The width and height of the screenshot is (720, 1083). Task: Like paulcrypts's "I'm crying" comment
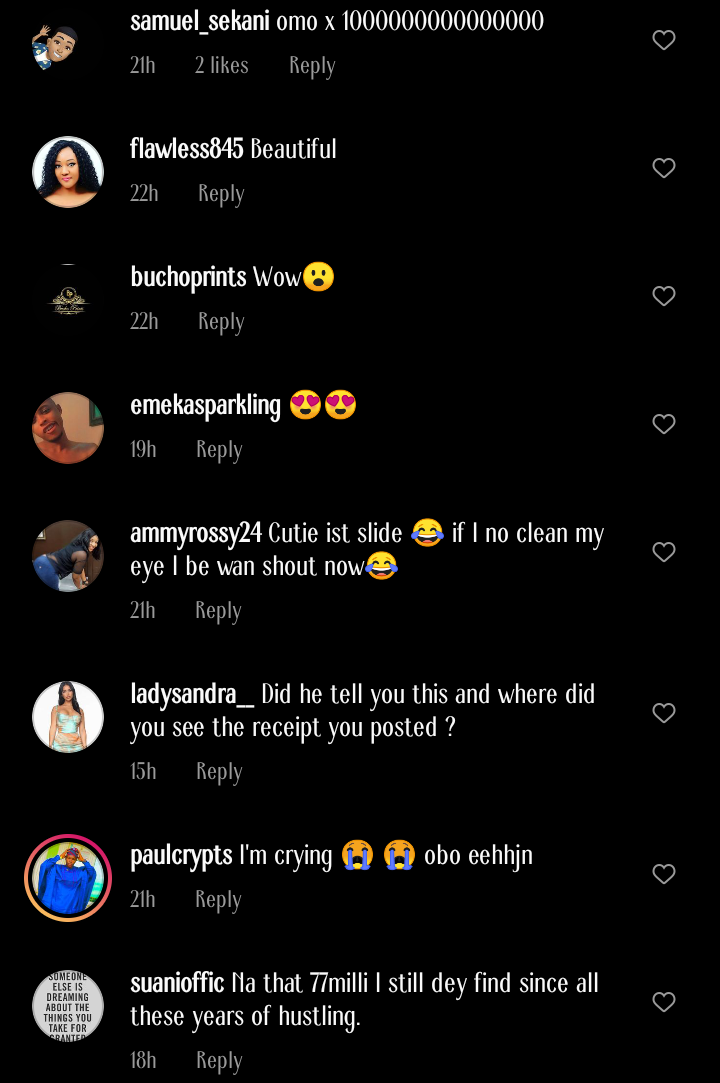point(664,874)
